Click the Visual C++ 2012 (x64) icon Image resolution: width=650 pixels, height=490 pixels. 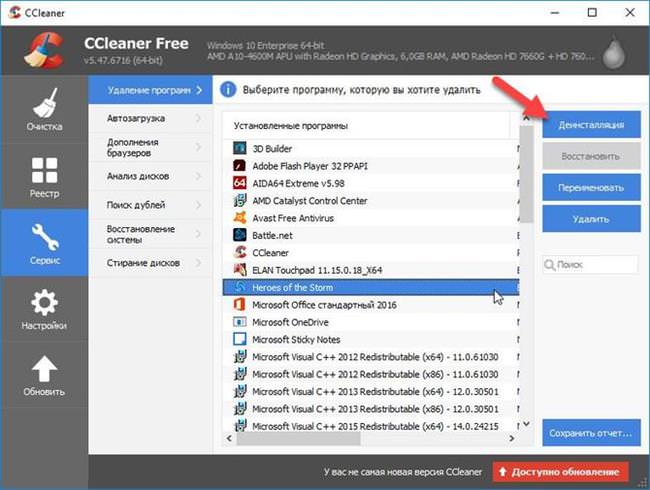coord(240,357)
